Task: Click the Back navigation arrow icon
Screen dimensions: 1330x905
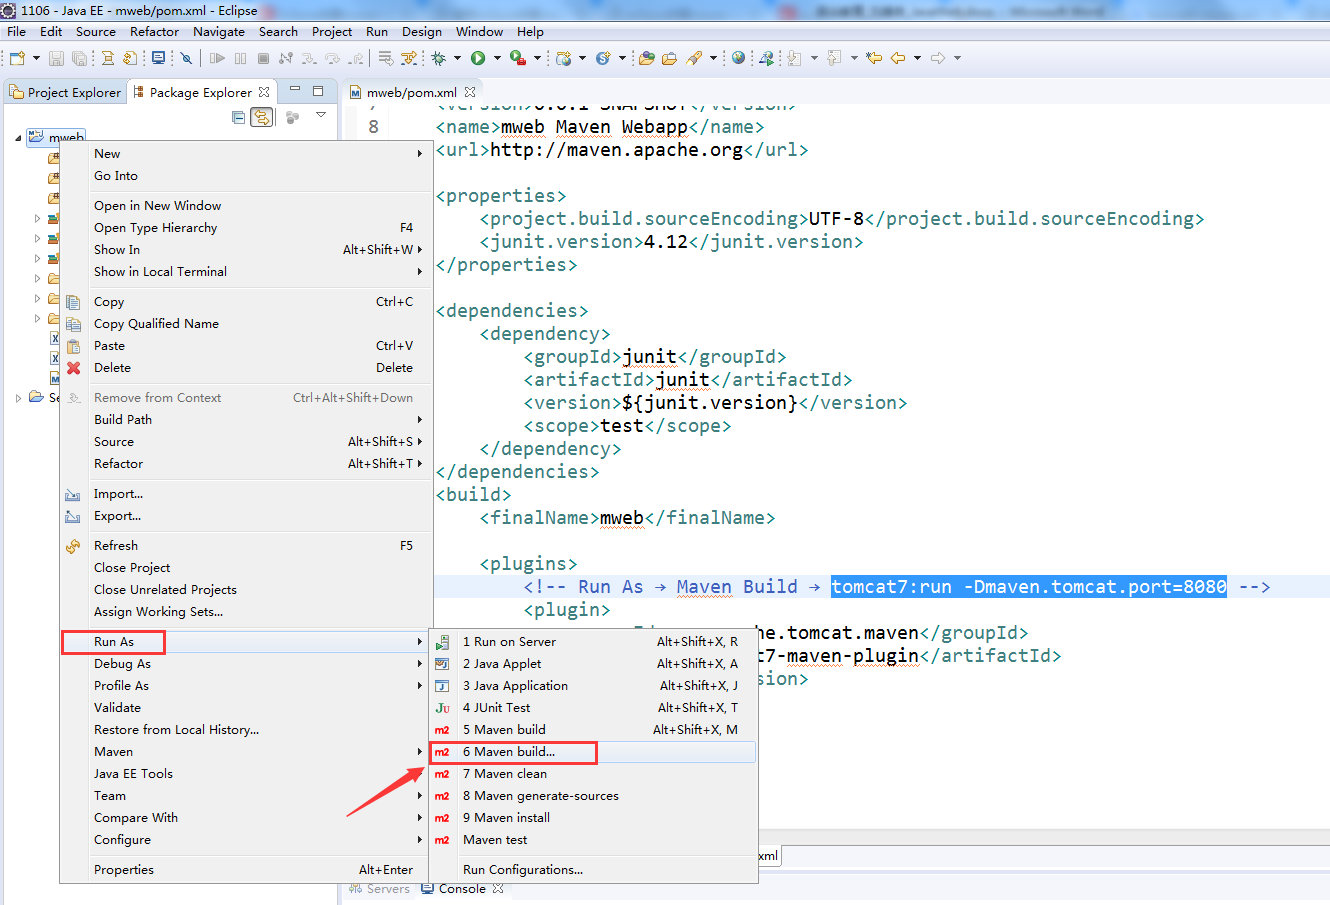Action: tap(898, 58)
